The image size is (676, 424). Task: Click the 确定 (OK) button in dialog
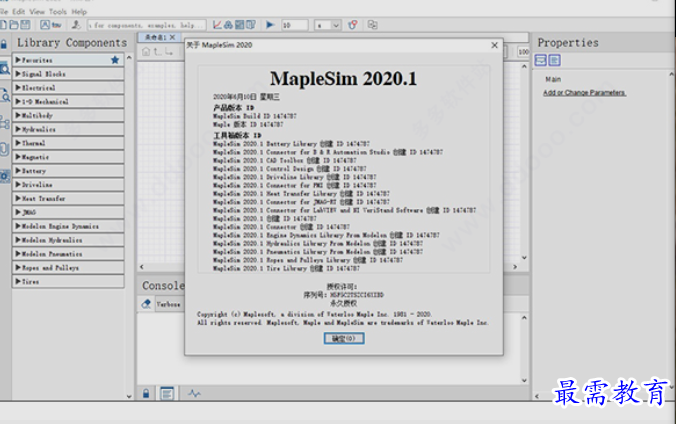pyautogui.click(x=341, y=338)
